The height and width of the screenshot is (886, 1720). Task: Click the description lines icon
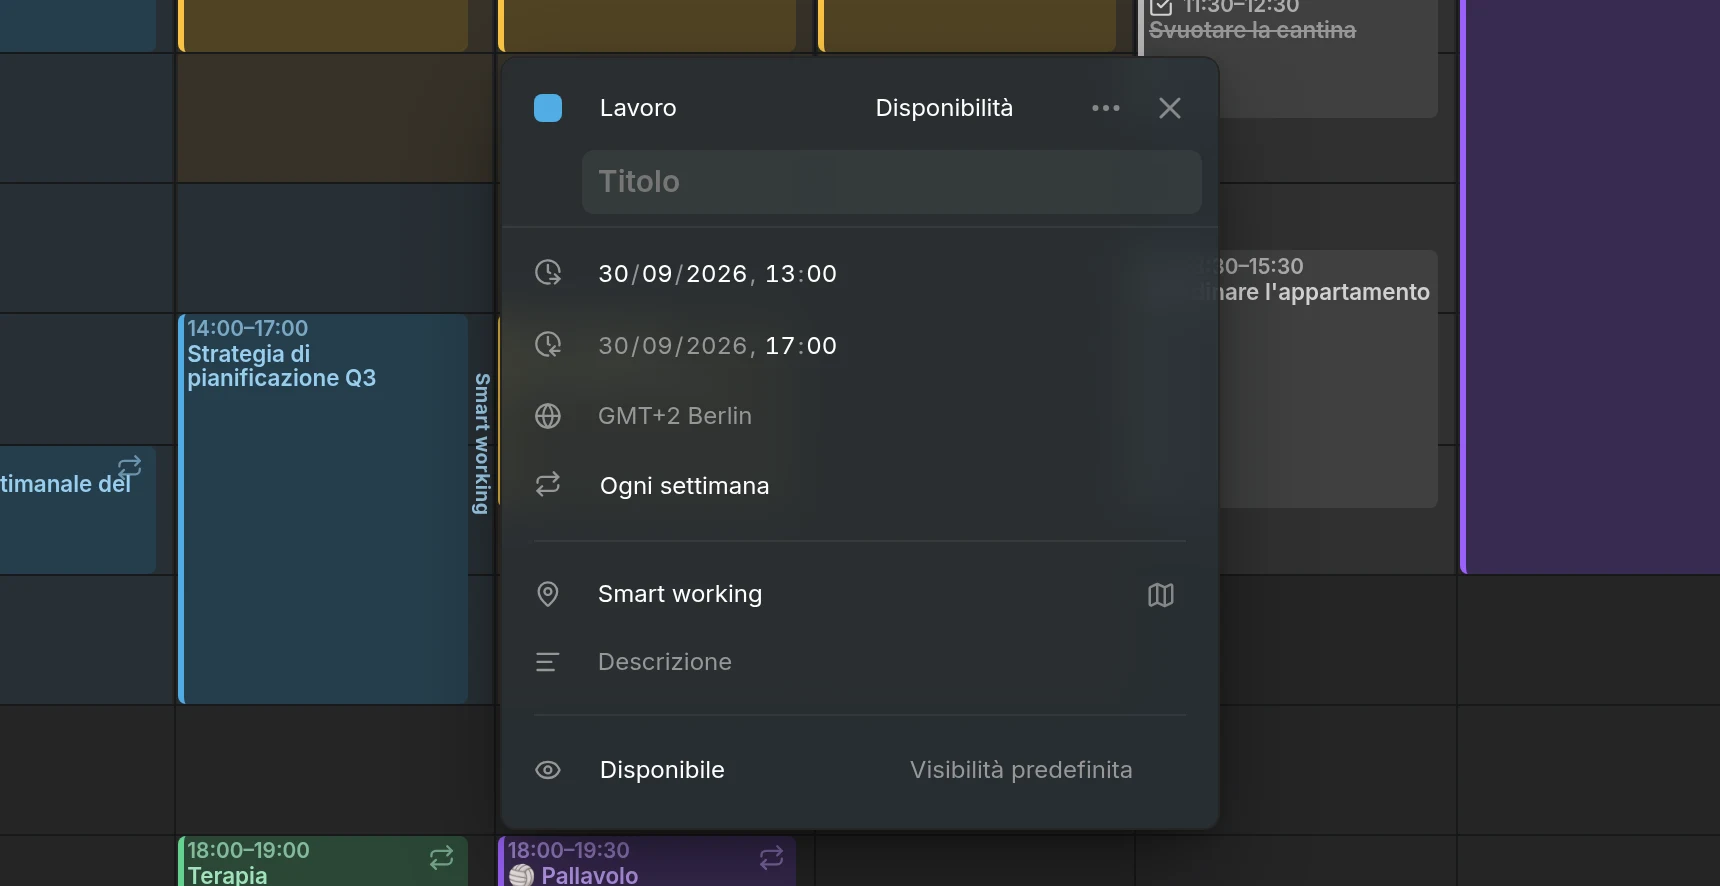coord(547,662)
